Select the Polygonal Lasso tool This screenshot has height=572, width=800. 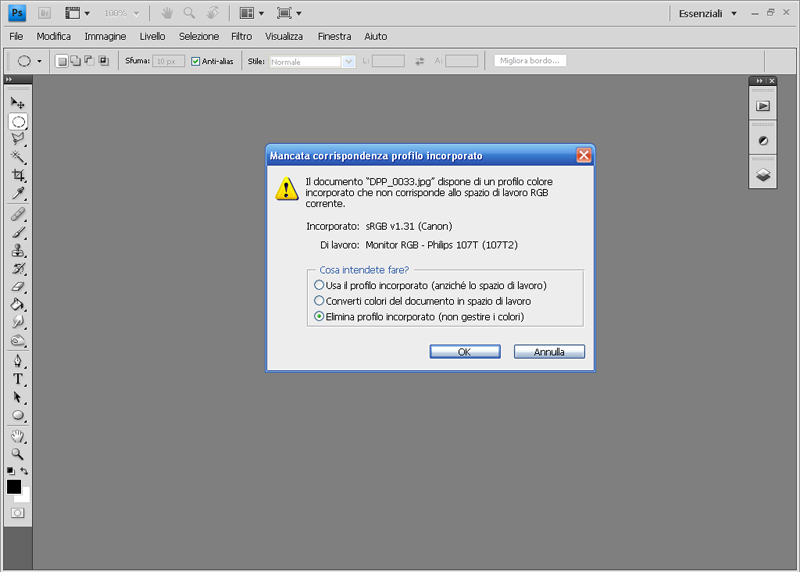[x=18, y=139]
